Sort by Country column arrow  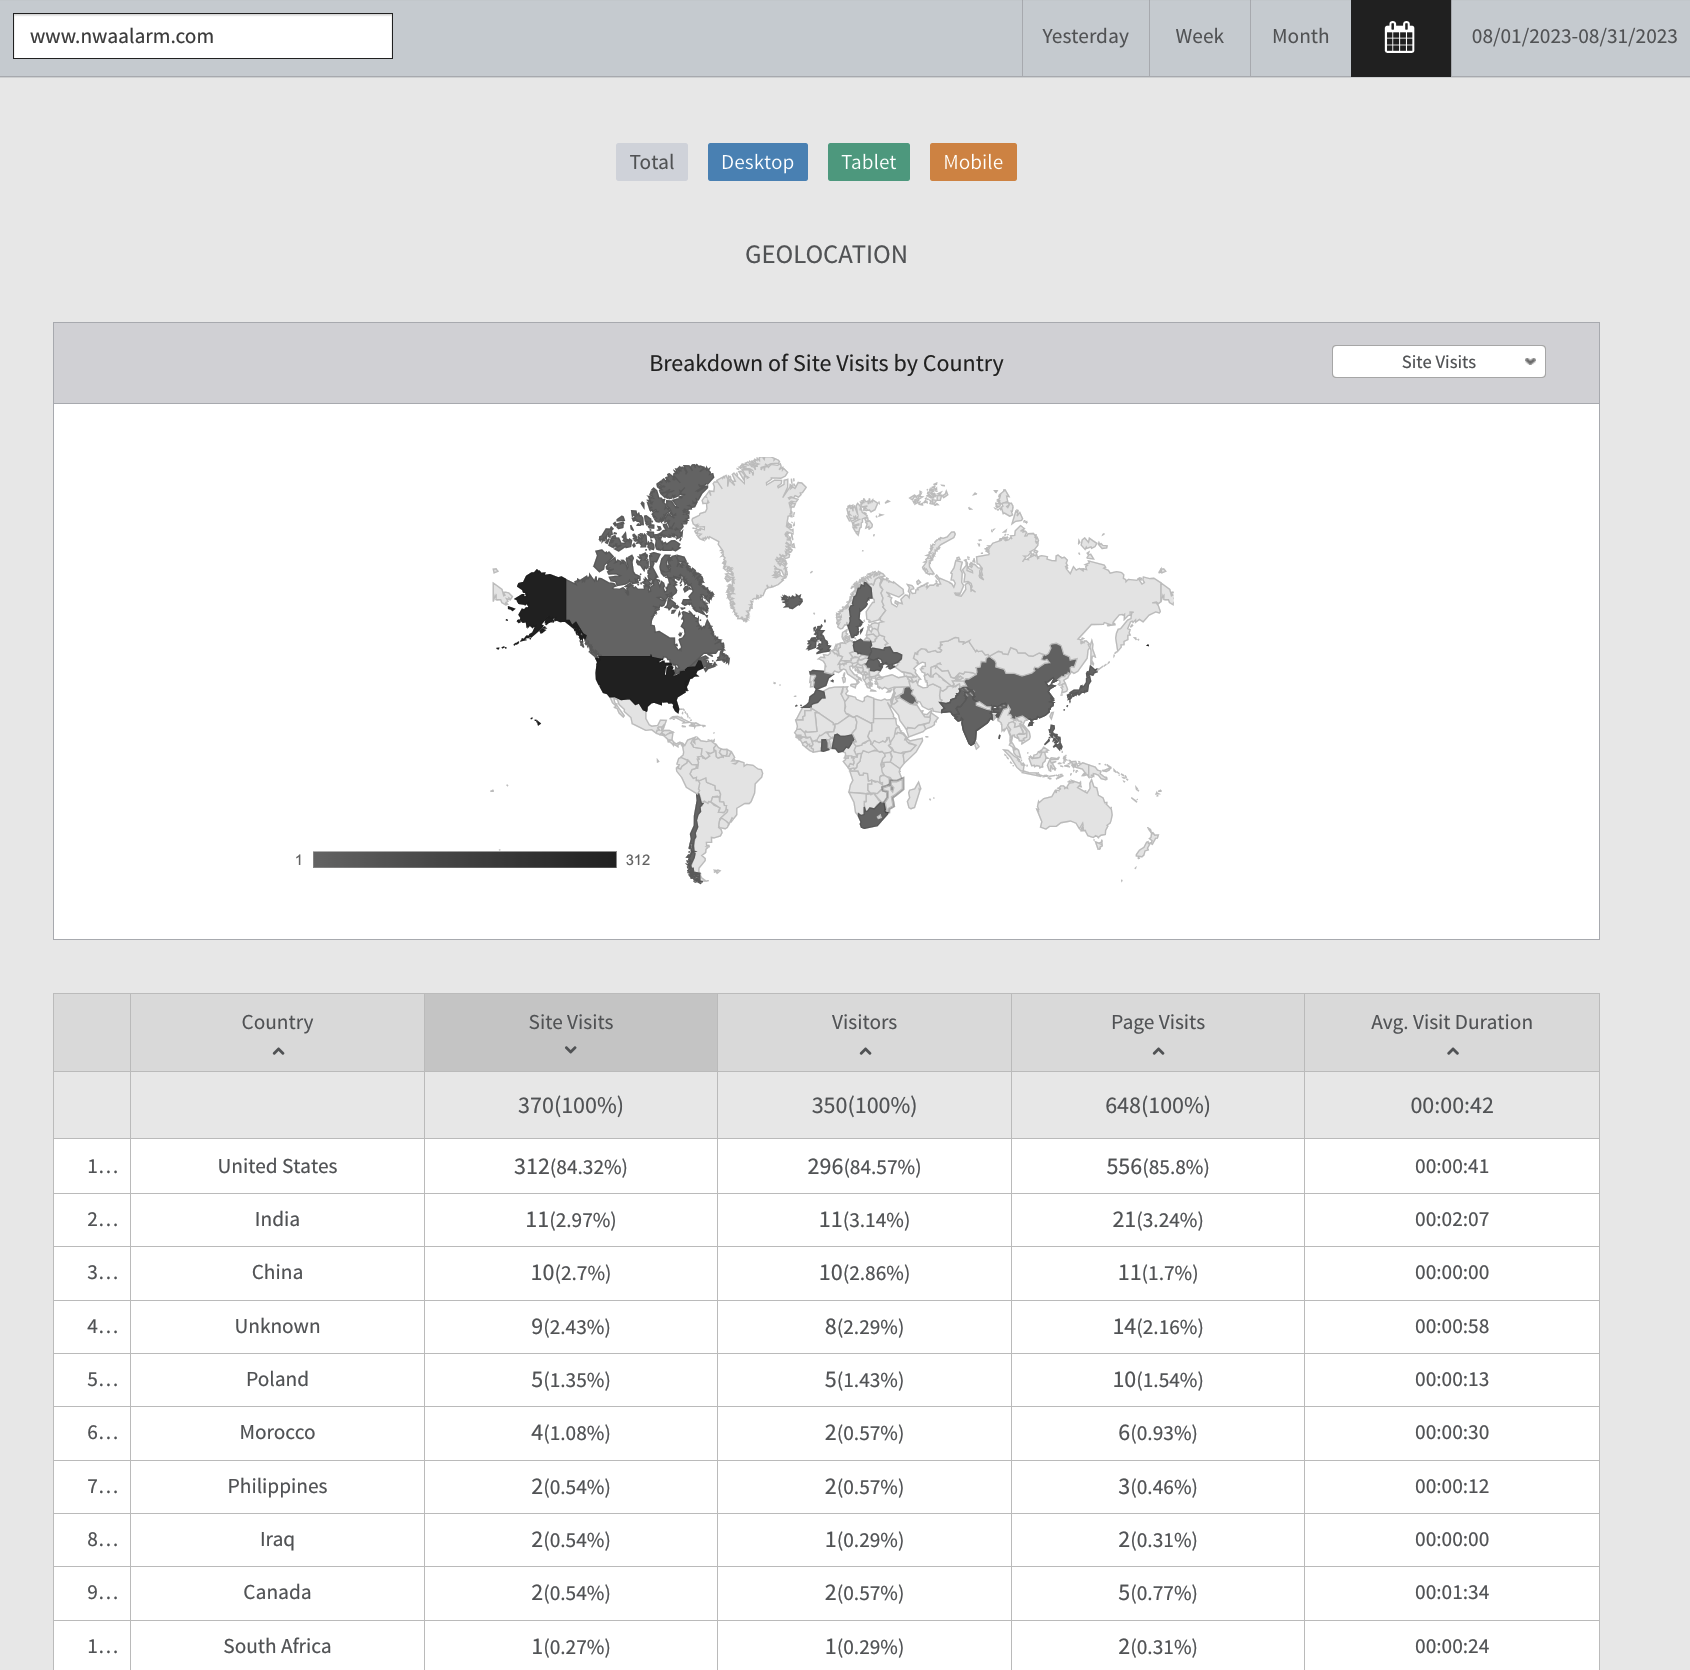[x=278, y=1051]
